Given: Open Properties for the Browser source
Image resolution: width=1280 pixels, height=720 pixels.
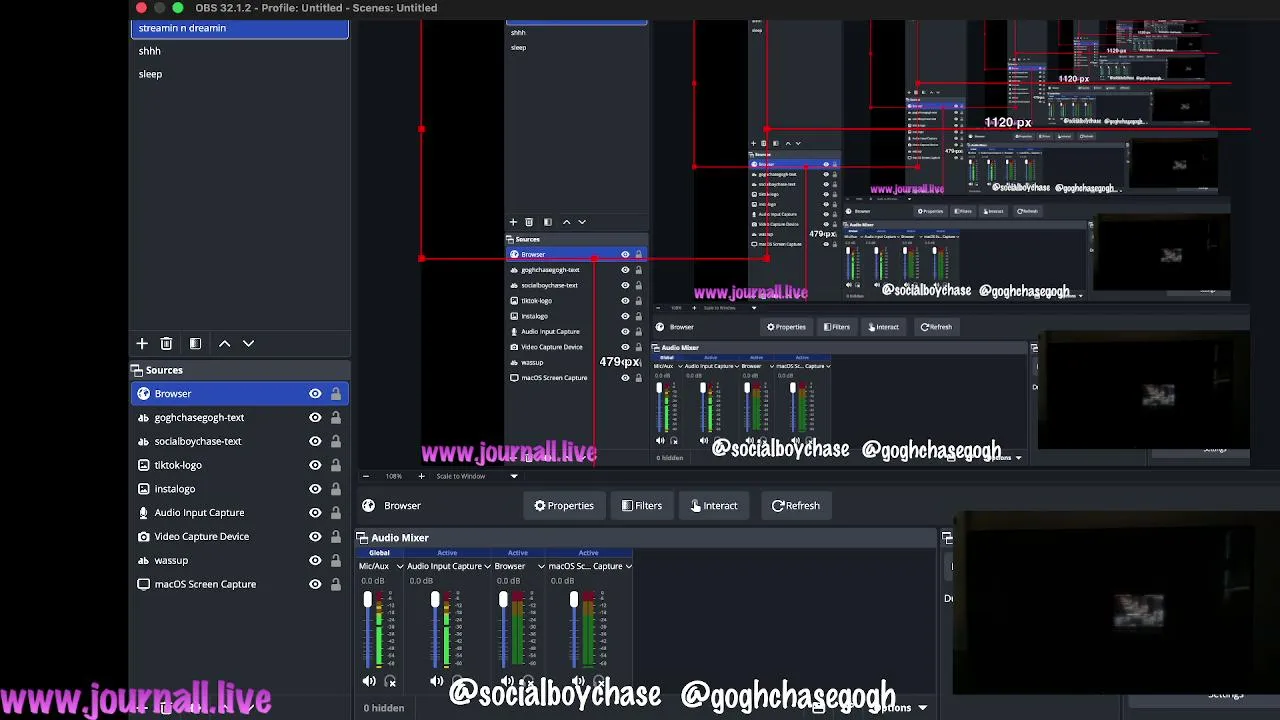Looking at the screenshot, I should (x=564, y=506).
